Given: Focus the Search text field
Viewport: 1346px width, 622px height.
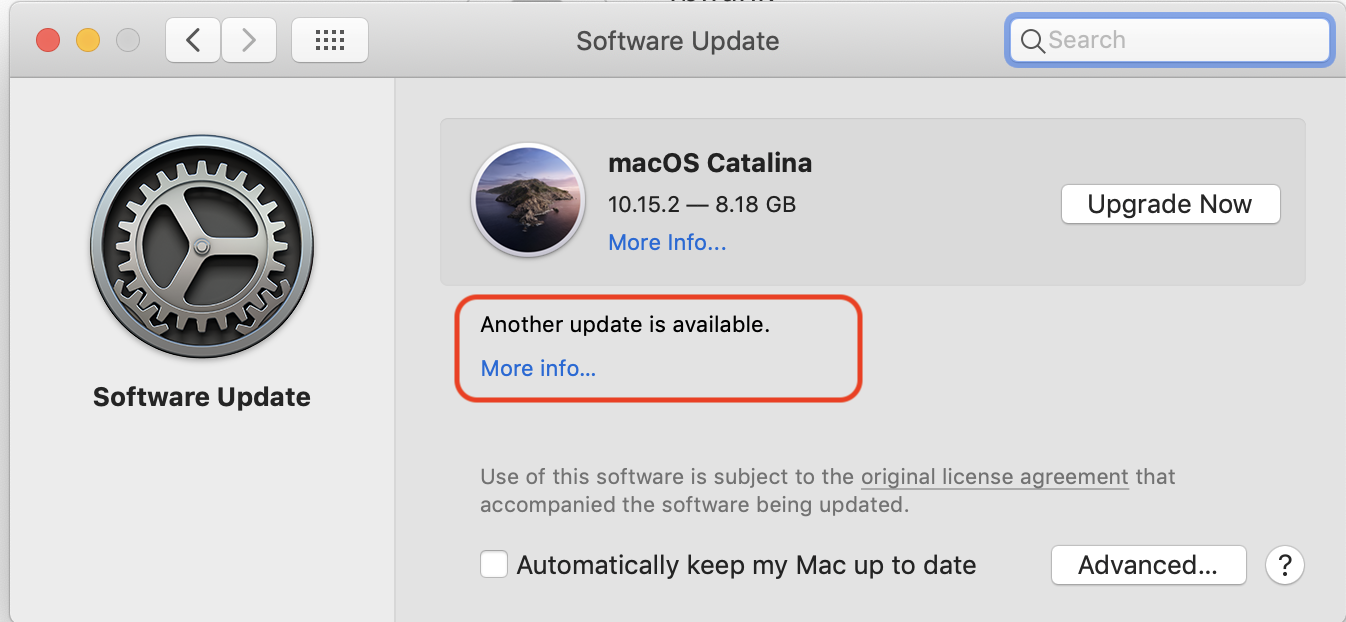Looking at the screenshot, I should click(x=1180, y=41).
